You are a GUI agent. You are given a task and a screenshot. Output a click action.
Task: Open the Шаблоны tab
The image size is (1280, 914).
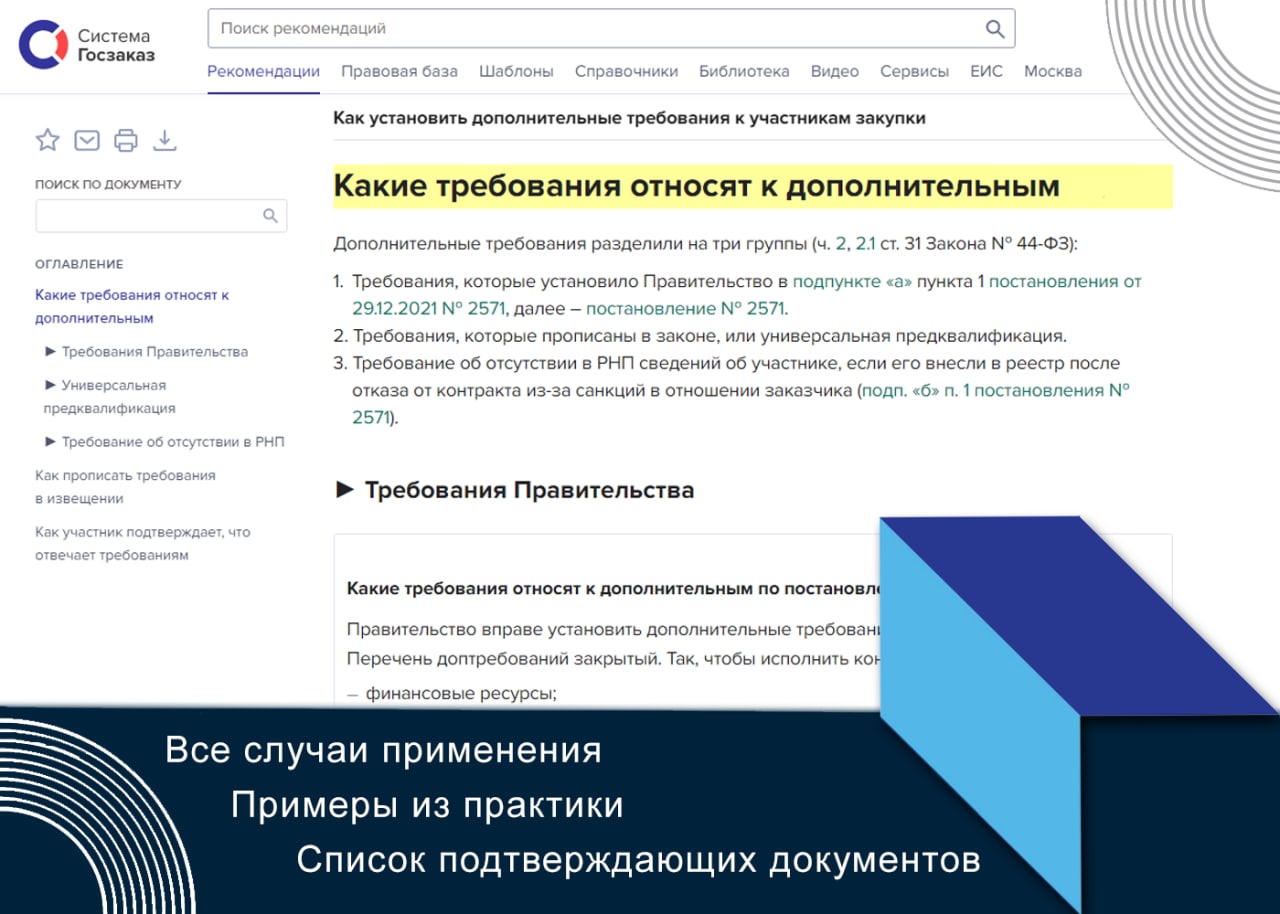(516, 71)
